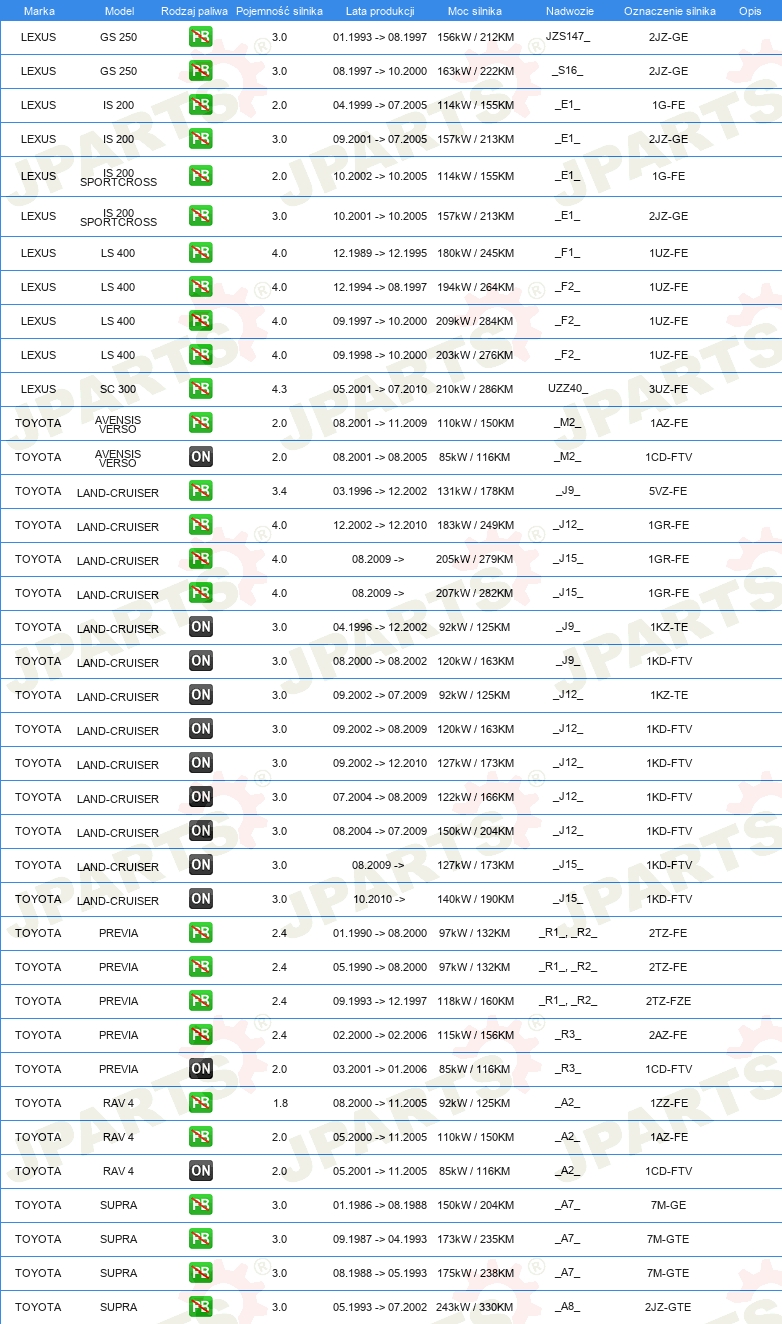The image size is (782, 1324).
Task: Click the 156kW / 212KM power cell
Action: [475, 37]
